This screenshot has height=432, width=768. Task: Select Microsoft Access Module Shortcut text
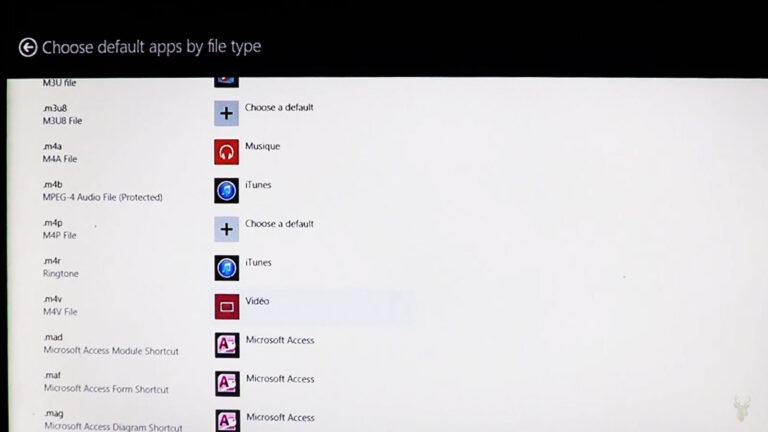[x=111, y=351]
